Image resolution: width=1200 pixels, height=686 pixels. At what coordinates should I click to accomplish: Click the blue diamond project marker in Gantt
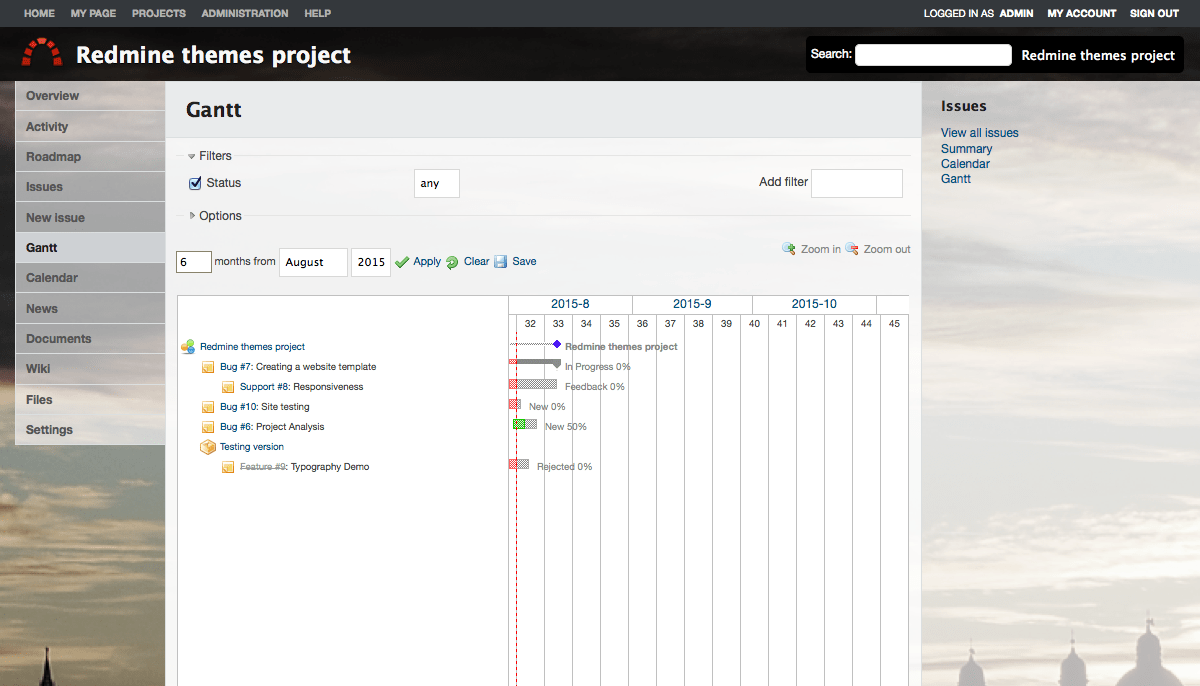pos(557,344)
